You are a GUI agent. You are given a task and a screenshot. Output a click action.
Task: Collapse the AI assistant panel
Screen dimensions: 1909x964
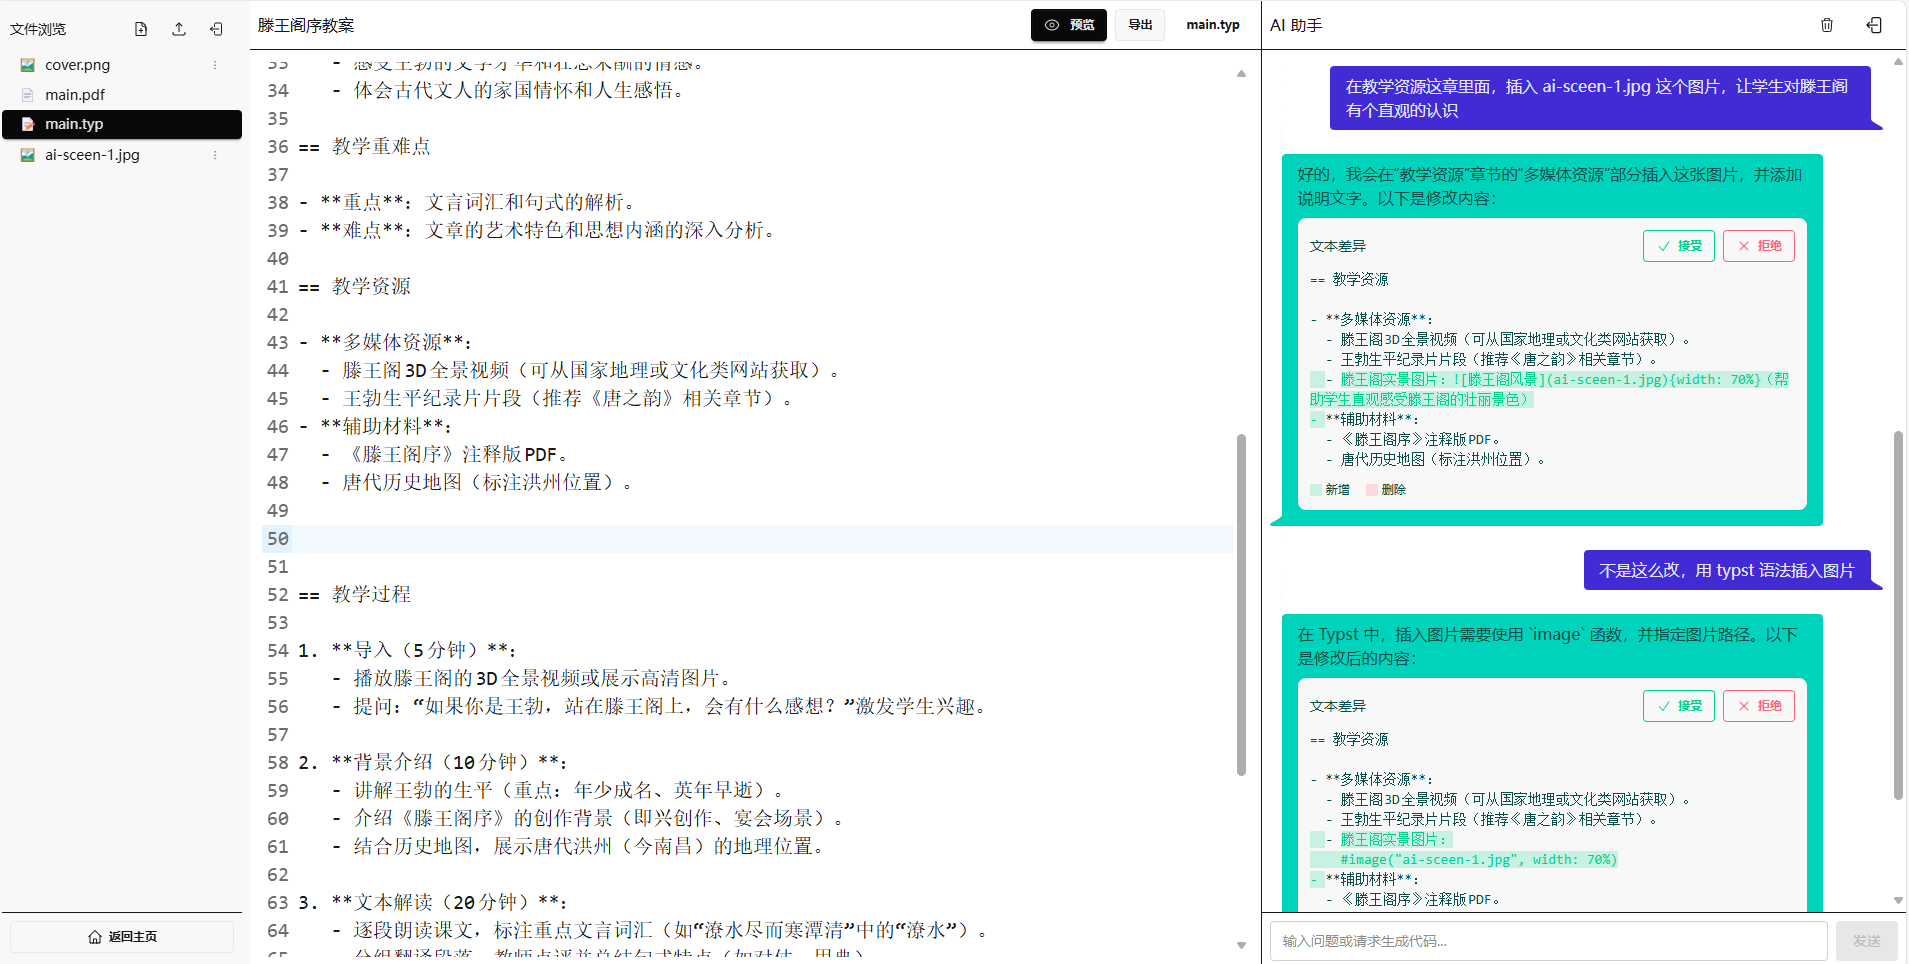point(1874,25)
